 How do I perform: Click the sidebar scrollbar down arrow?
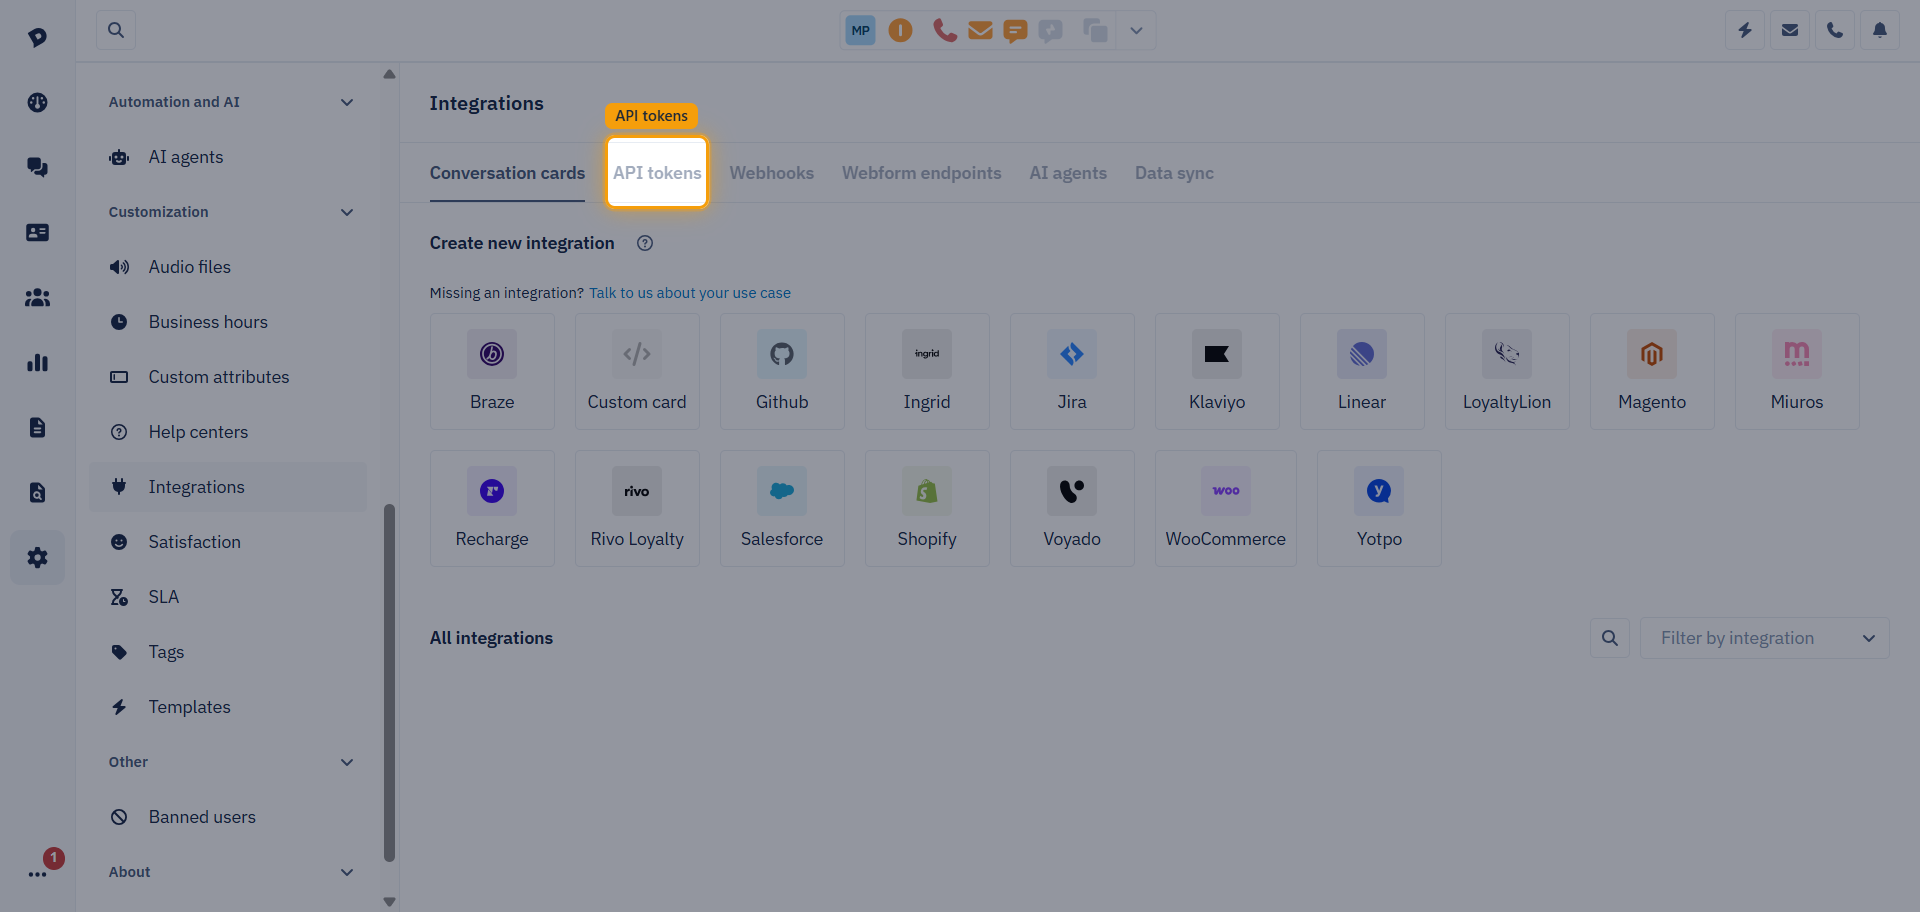[x=389, y=901]
